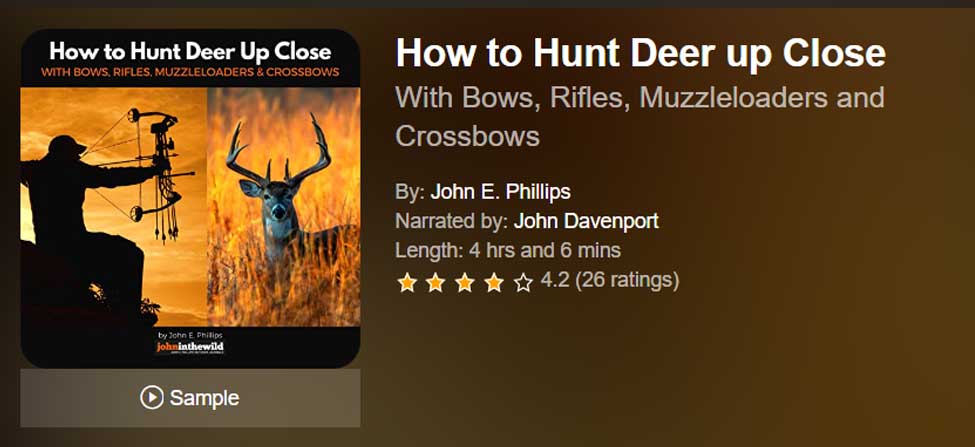Click the second gold rating star
The height and width of the screenshot is (447, 975).
435,283
